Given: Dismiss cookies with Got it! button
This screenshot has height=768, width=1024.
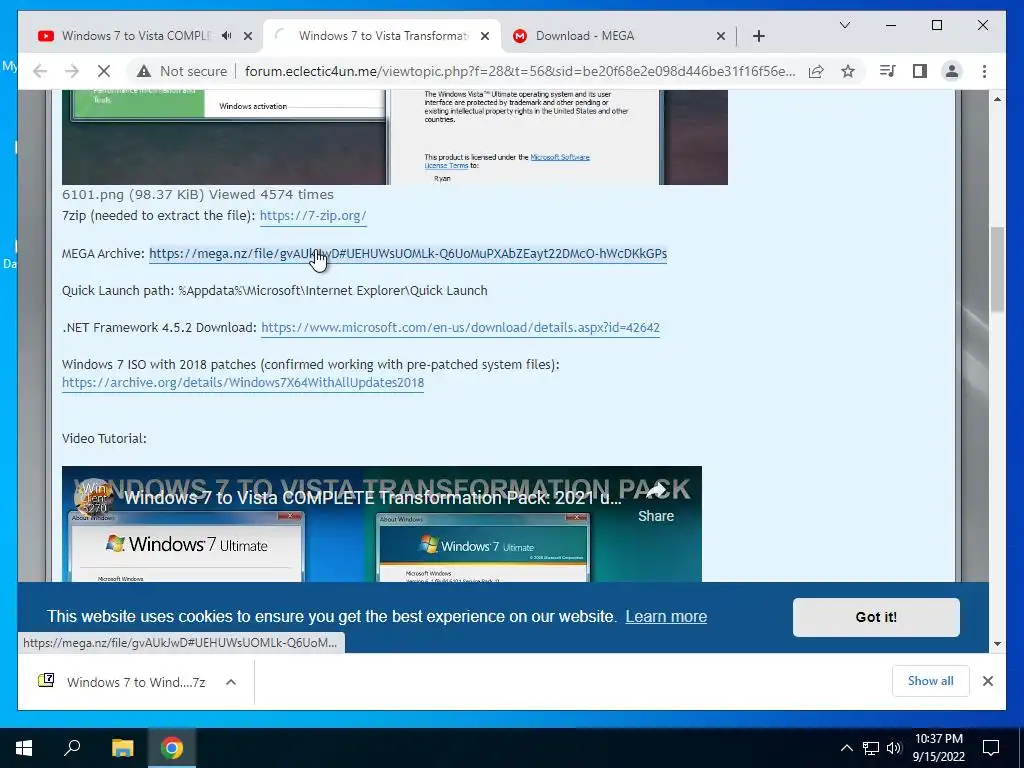Looking at the screenshot, I should 876,617.
